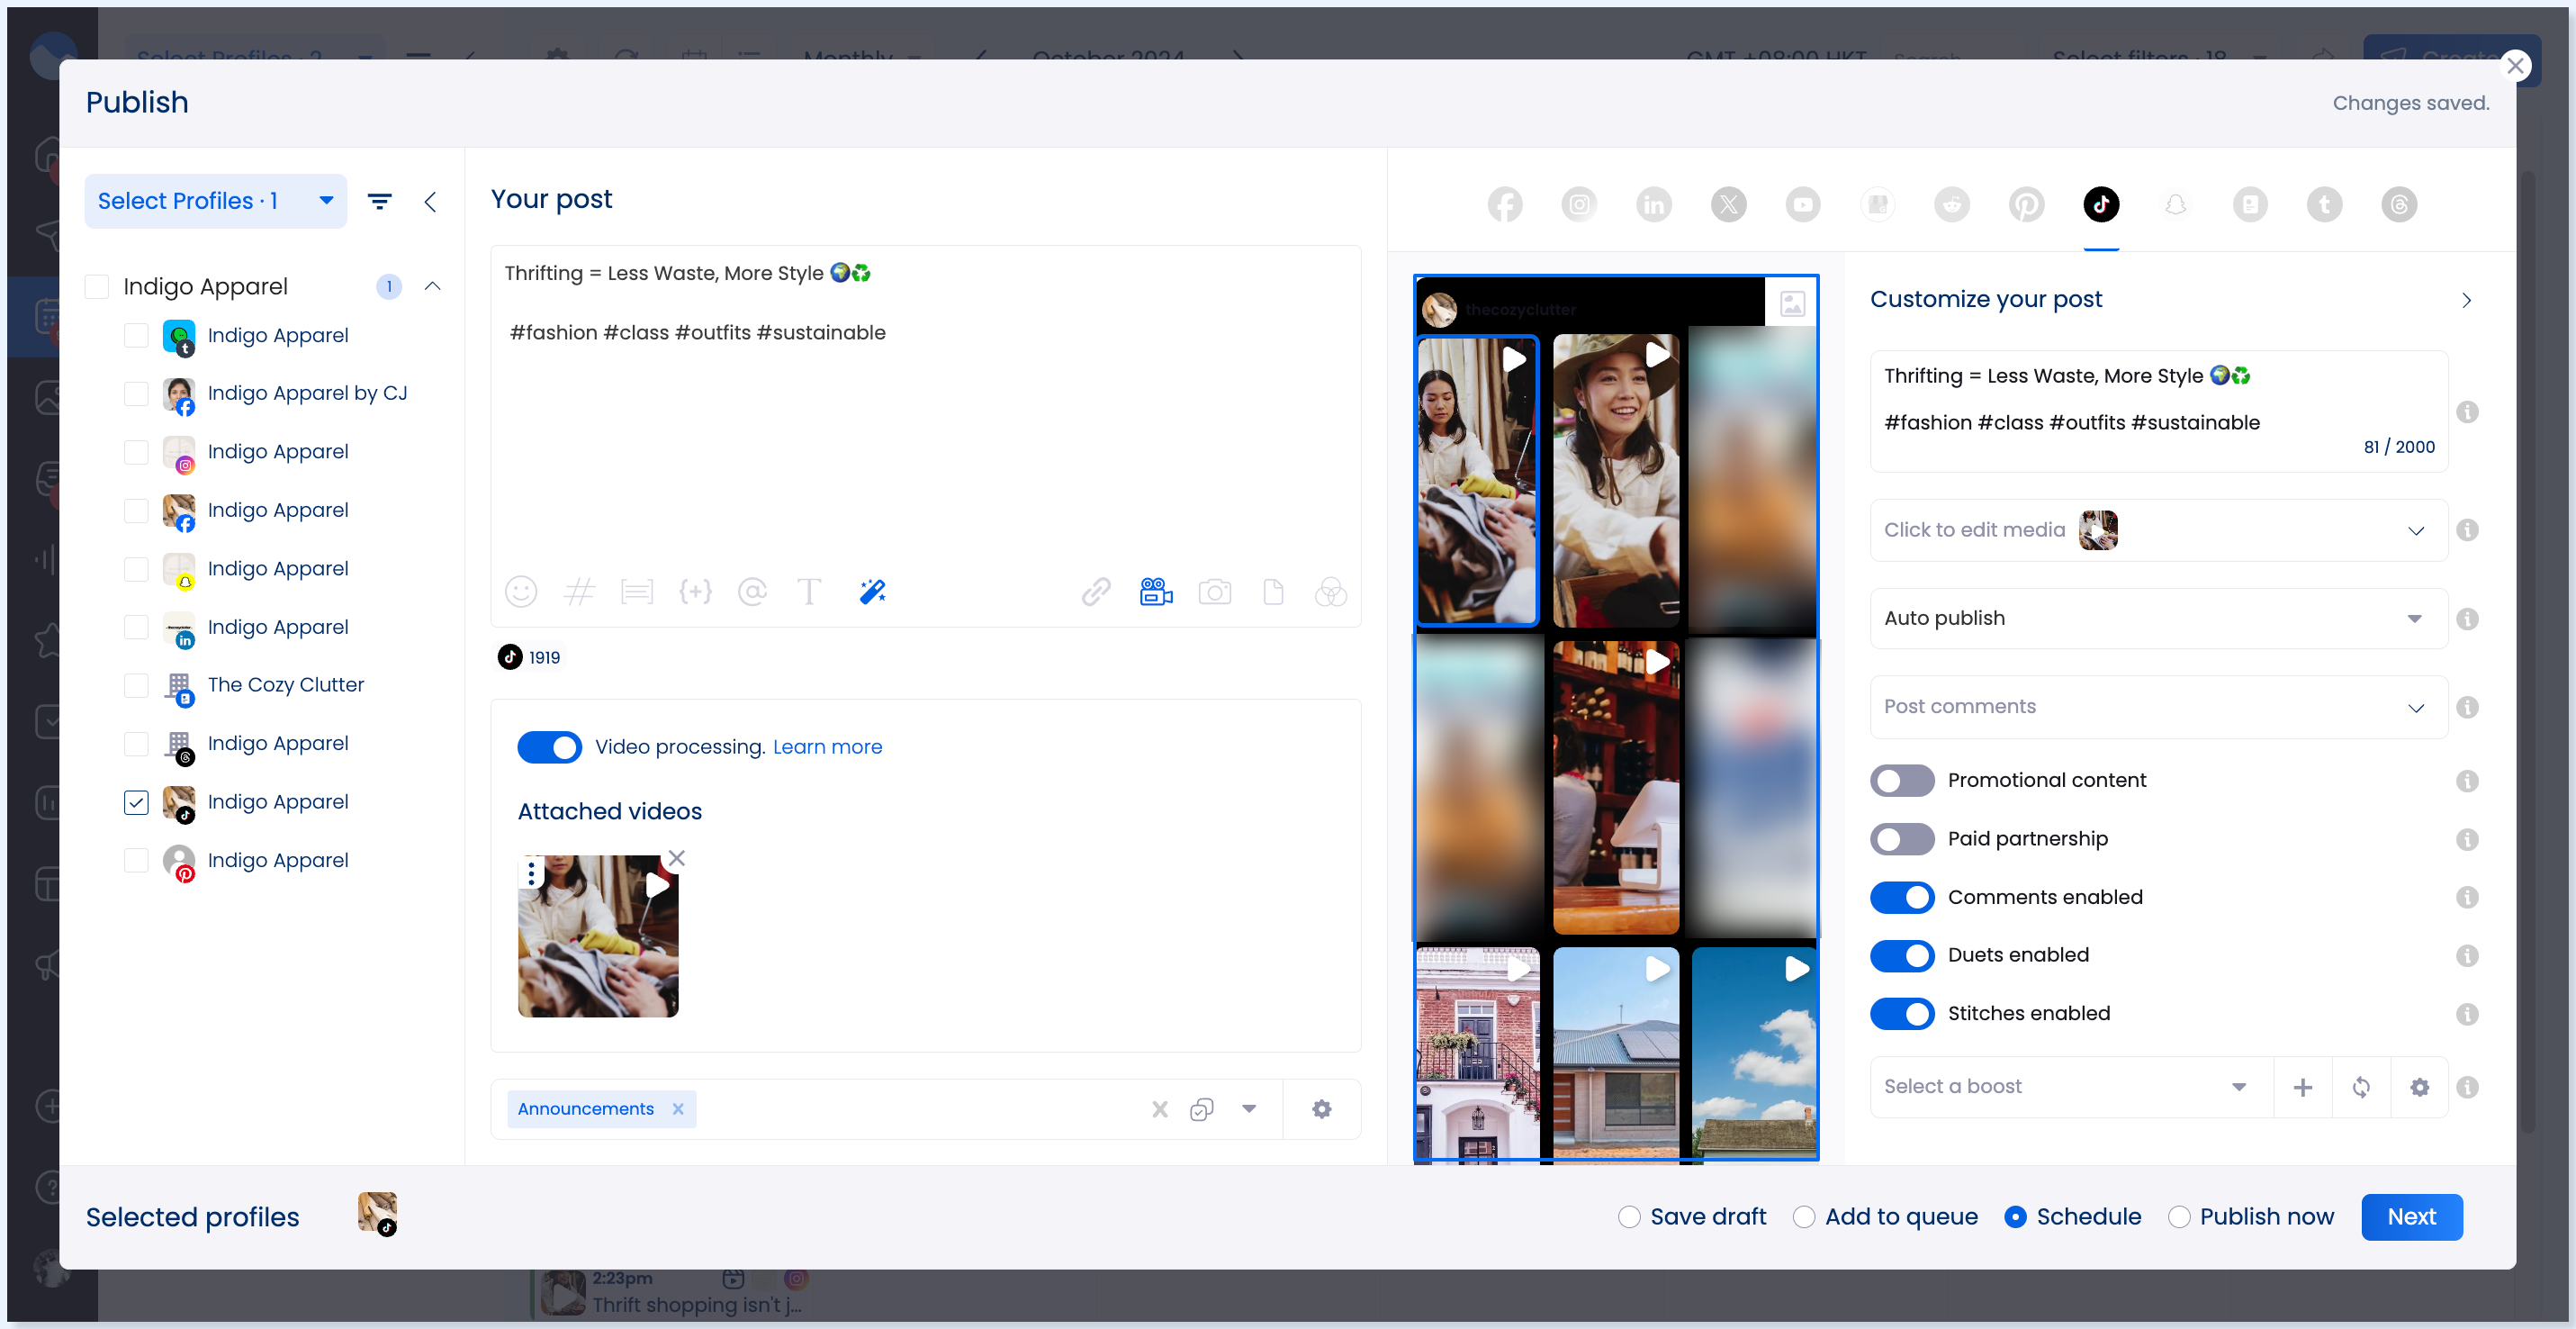This screenshot has height=1329, width=2576.
Task: Open the video camera upload icon
Action: pyautogui.click(x=1156, y=592)
